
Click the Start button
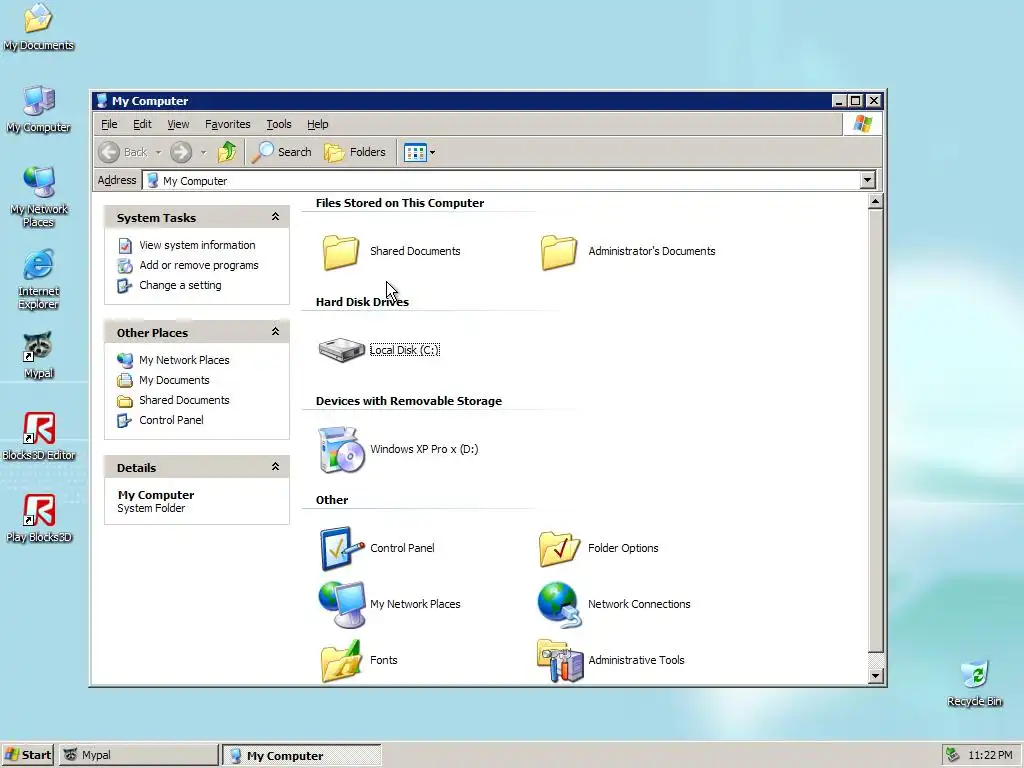click(27, 755)
